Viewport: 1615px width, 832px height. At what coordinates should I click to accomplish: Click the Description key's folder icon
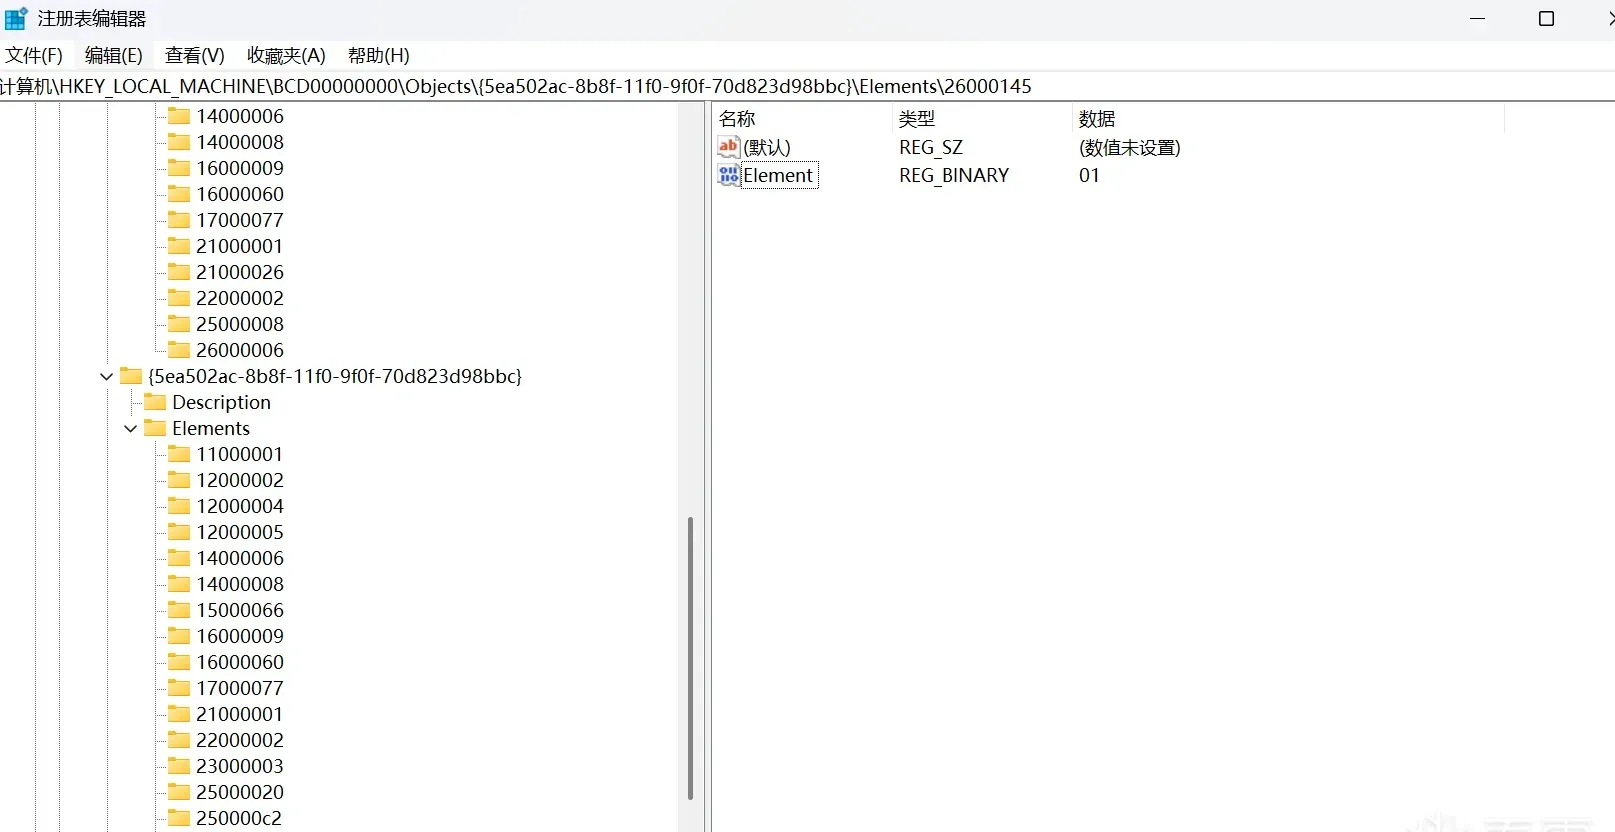(x=155, y=402)
